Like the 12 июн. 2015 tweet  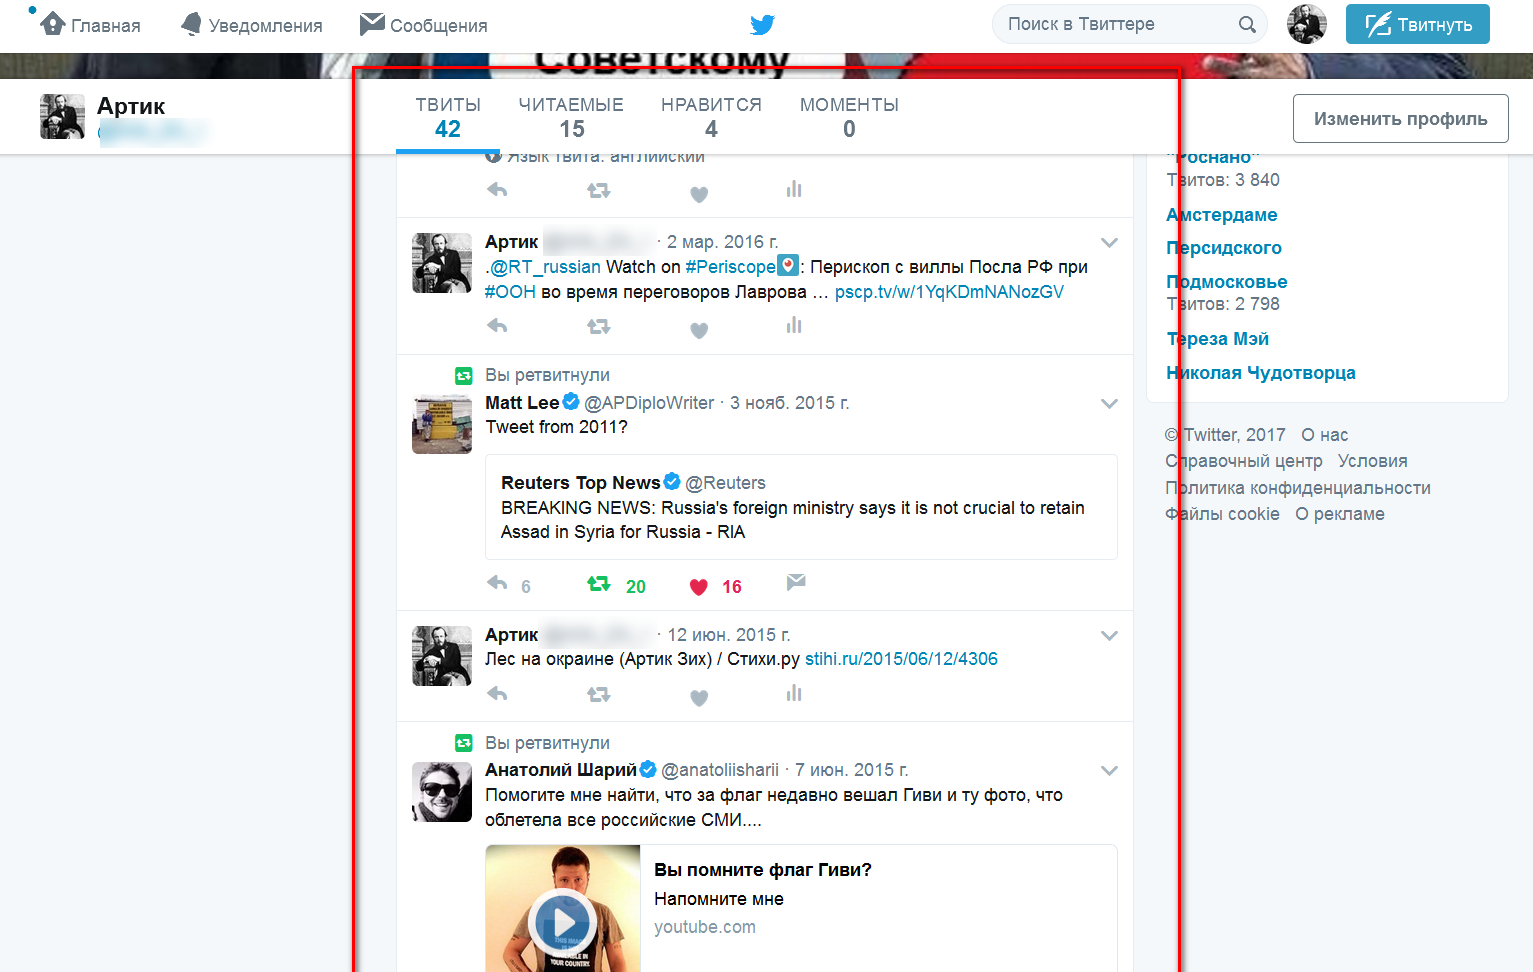[699, 698]
